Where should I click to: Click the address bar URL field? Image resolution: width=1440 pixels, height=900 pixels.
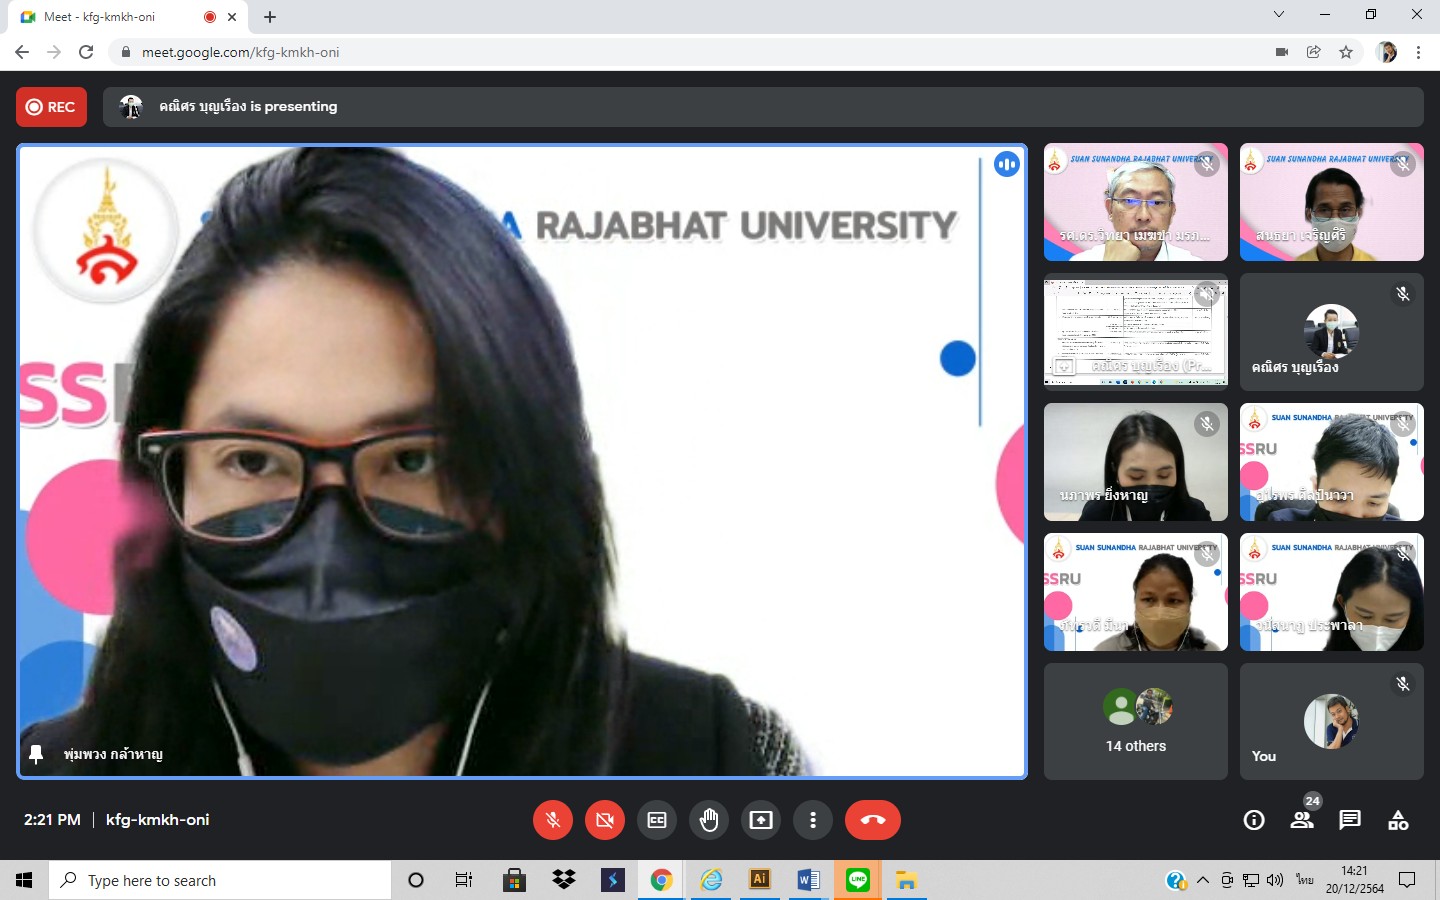[x=600, y=52]
